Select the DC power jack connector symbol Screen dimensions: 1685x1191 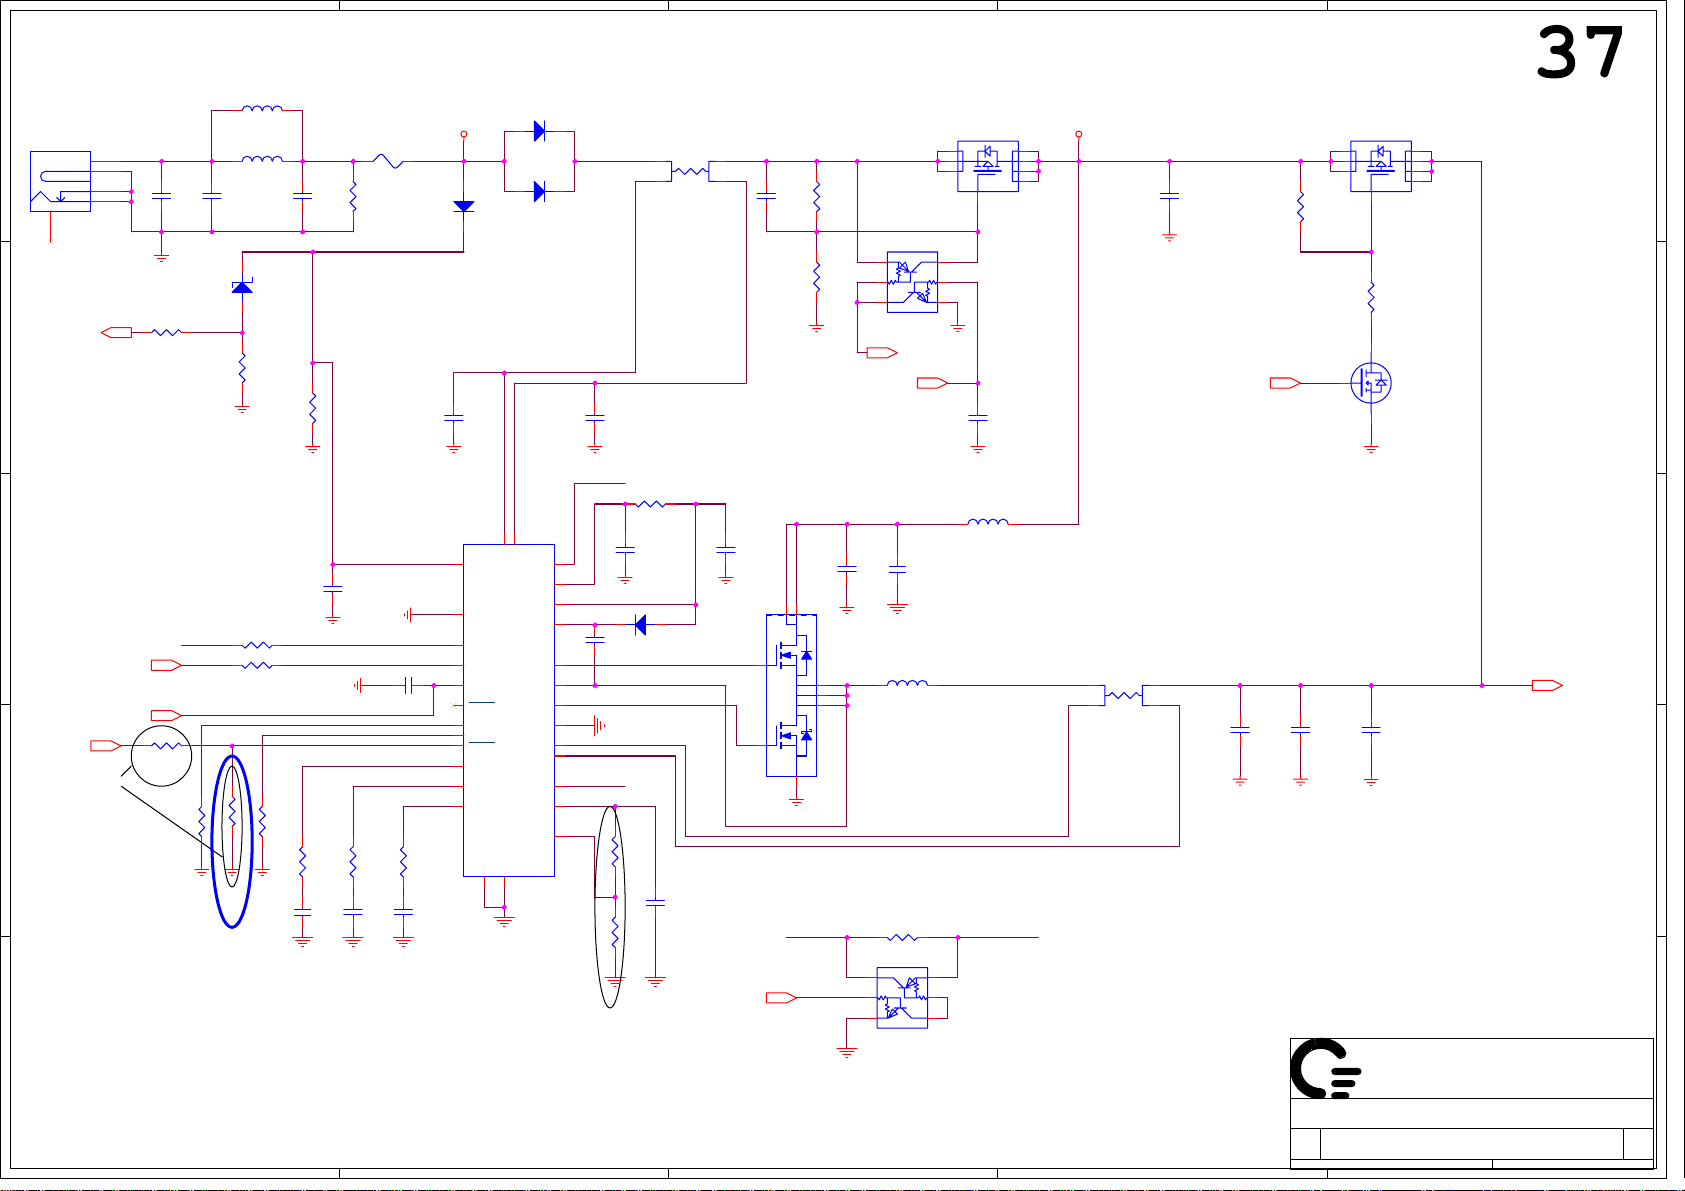(60, 181)
